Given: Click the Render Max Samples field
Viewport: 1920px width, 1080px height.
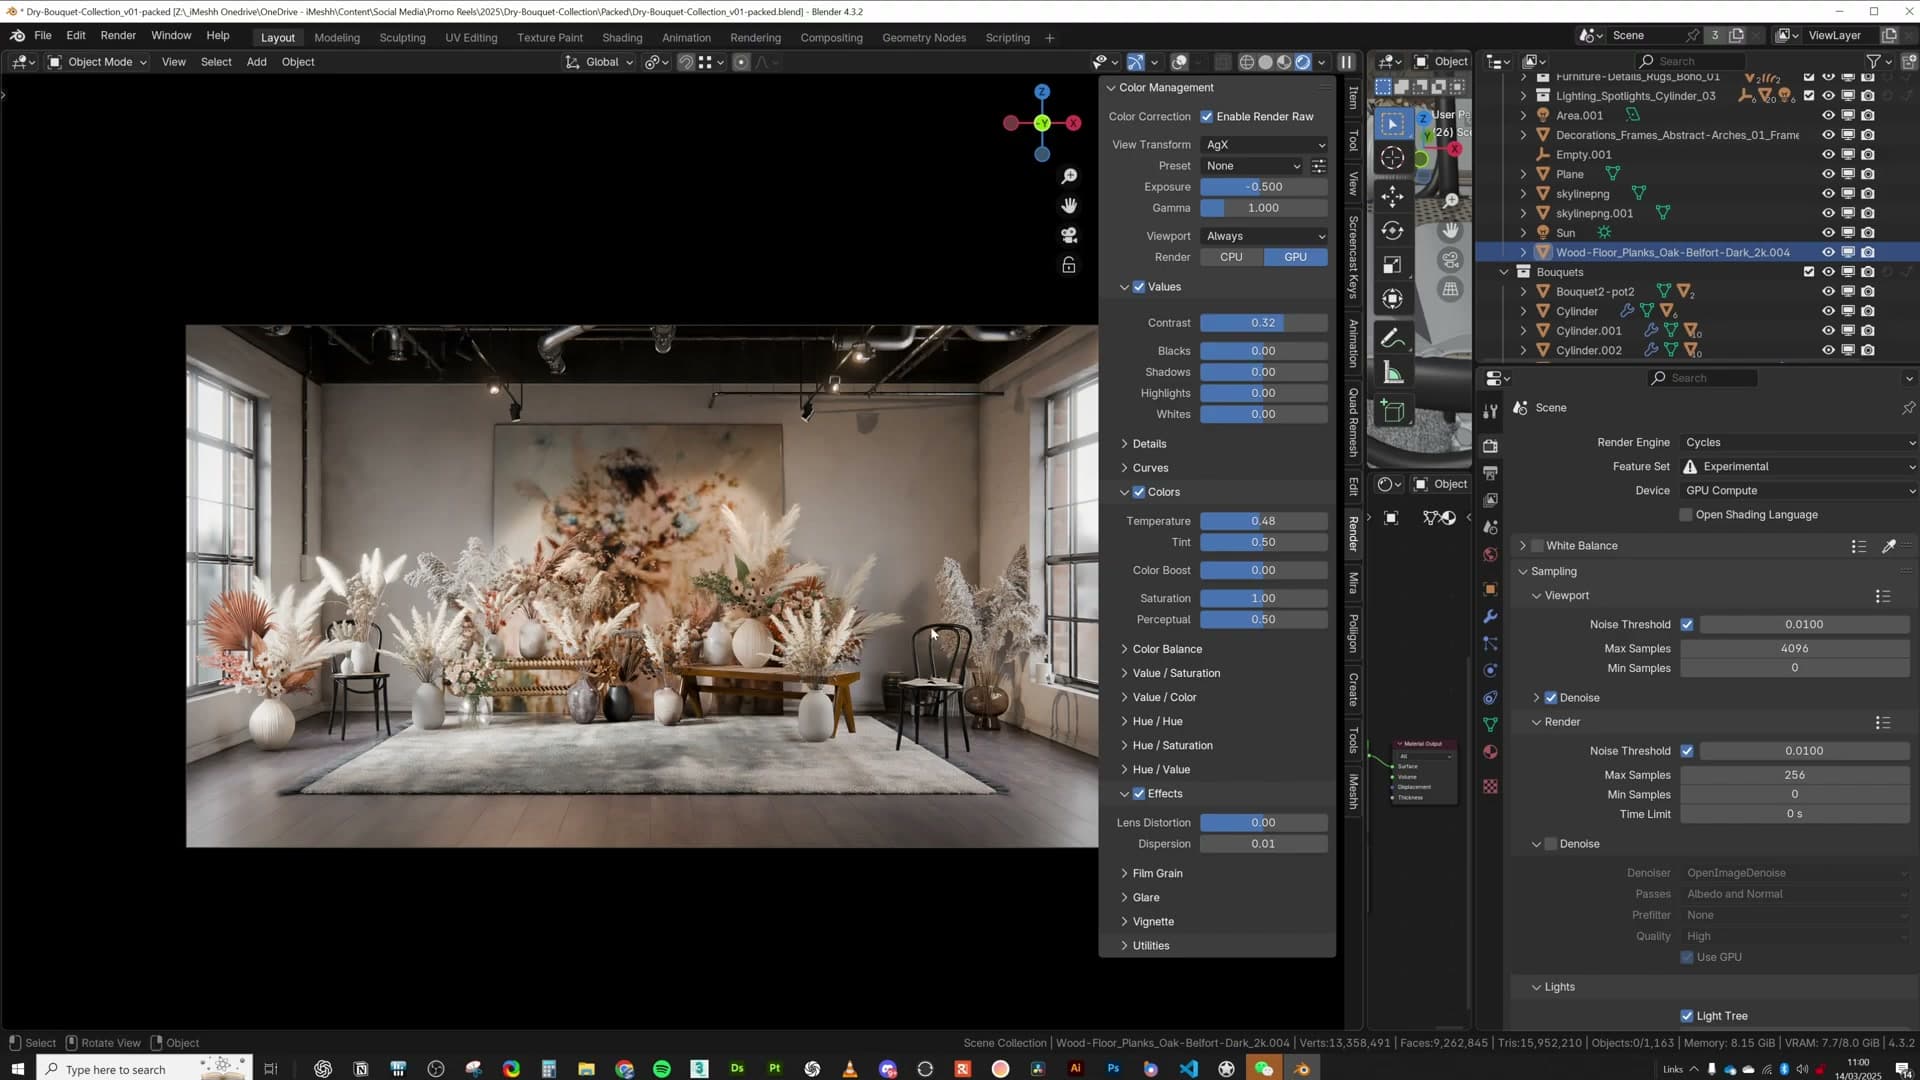Looking at the screenshot, I should pos(1794,775).
